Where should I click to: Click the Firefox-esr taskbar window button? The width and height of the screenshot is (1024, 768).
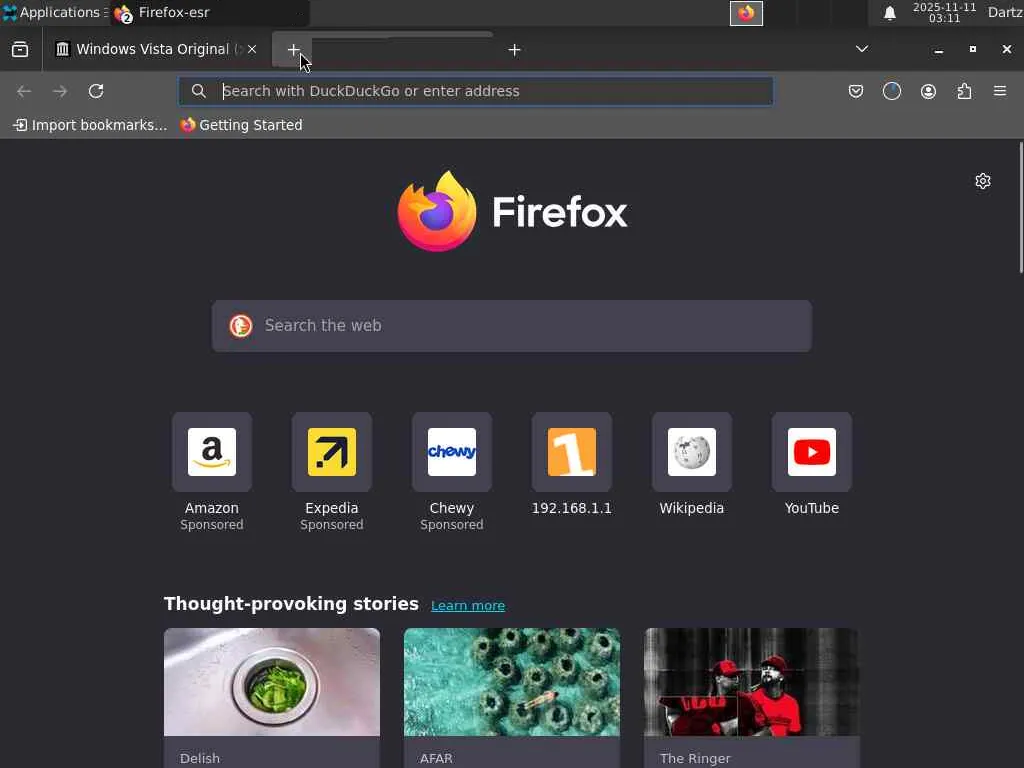[x=209, y=12]
